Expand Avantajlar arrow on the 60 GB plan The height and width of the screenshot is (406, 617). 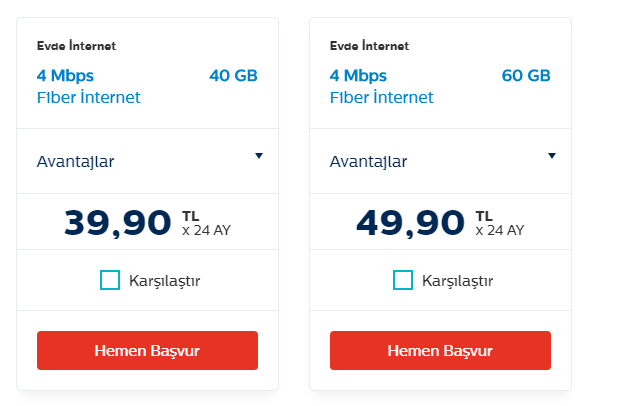coord(551,156)
